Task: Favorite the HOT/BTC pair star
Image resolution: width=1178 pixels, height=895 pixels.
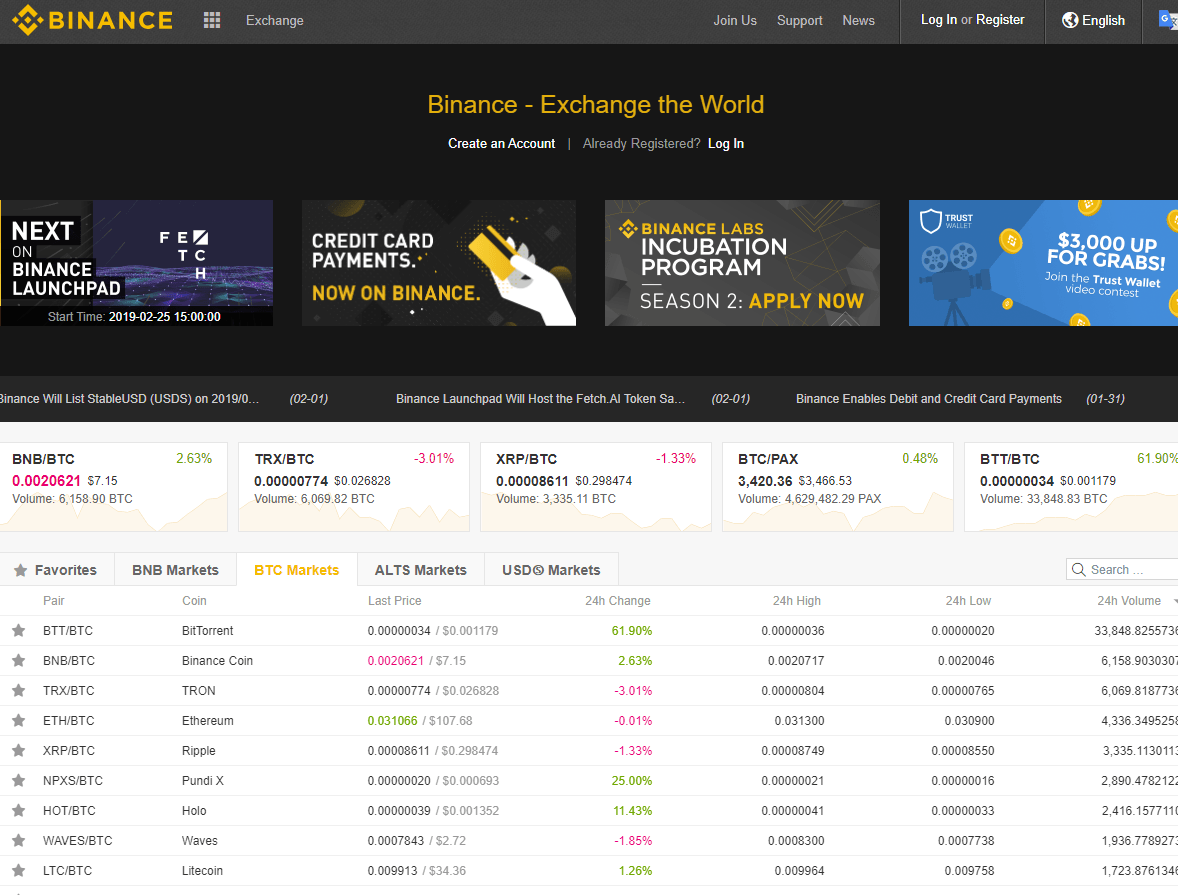Action: point(19,811)
